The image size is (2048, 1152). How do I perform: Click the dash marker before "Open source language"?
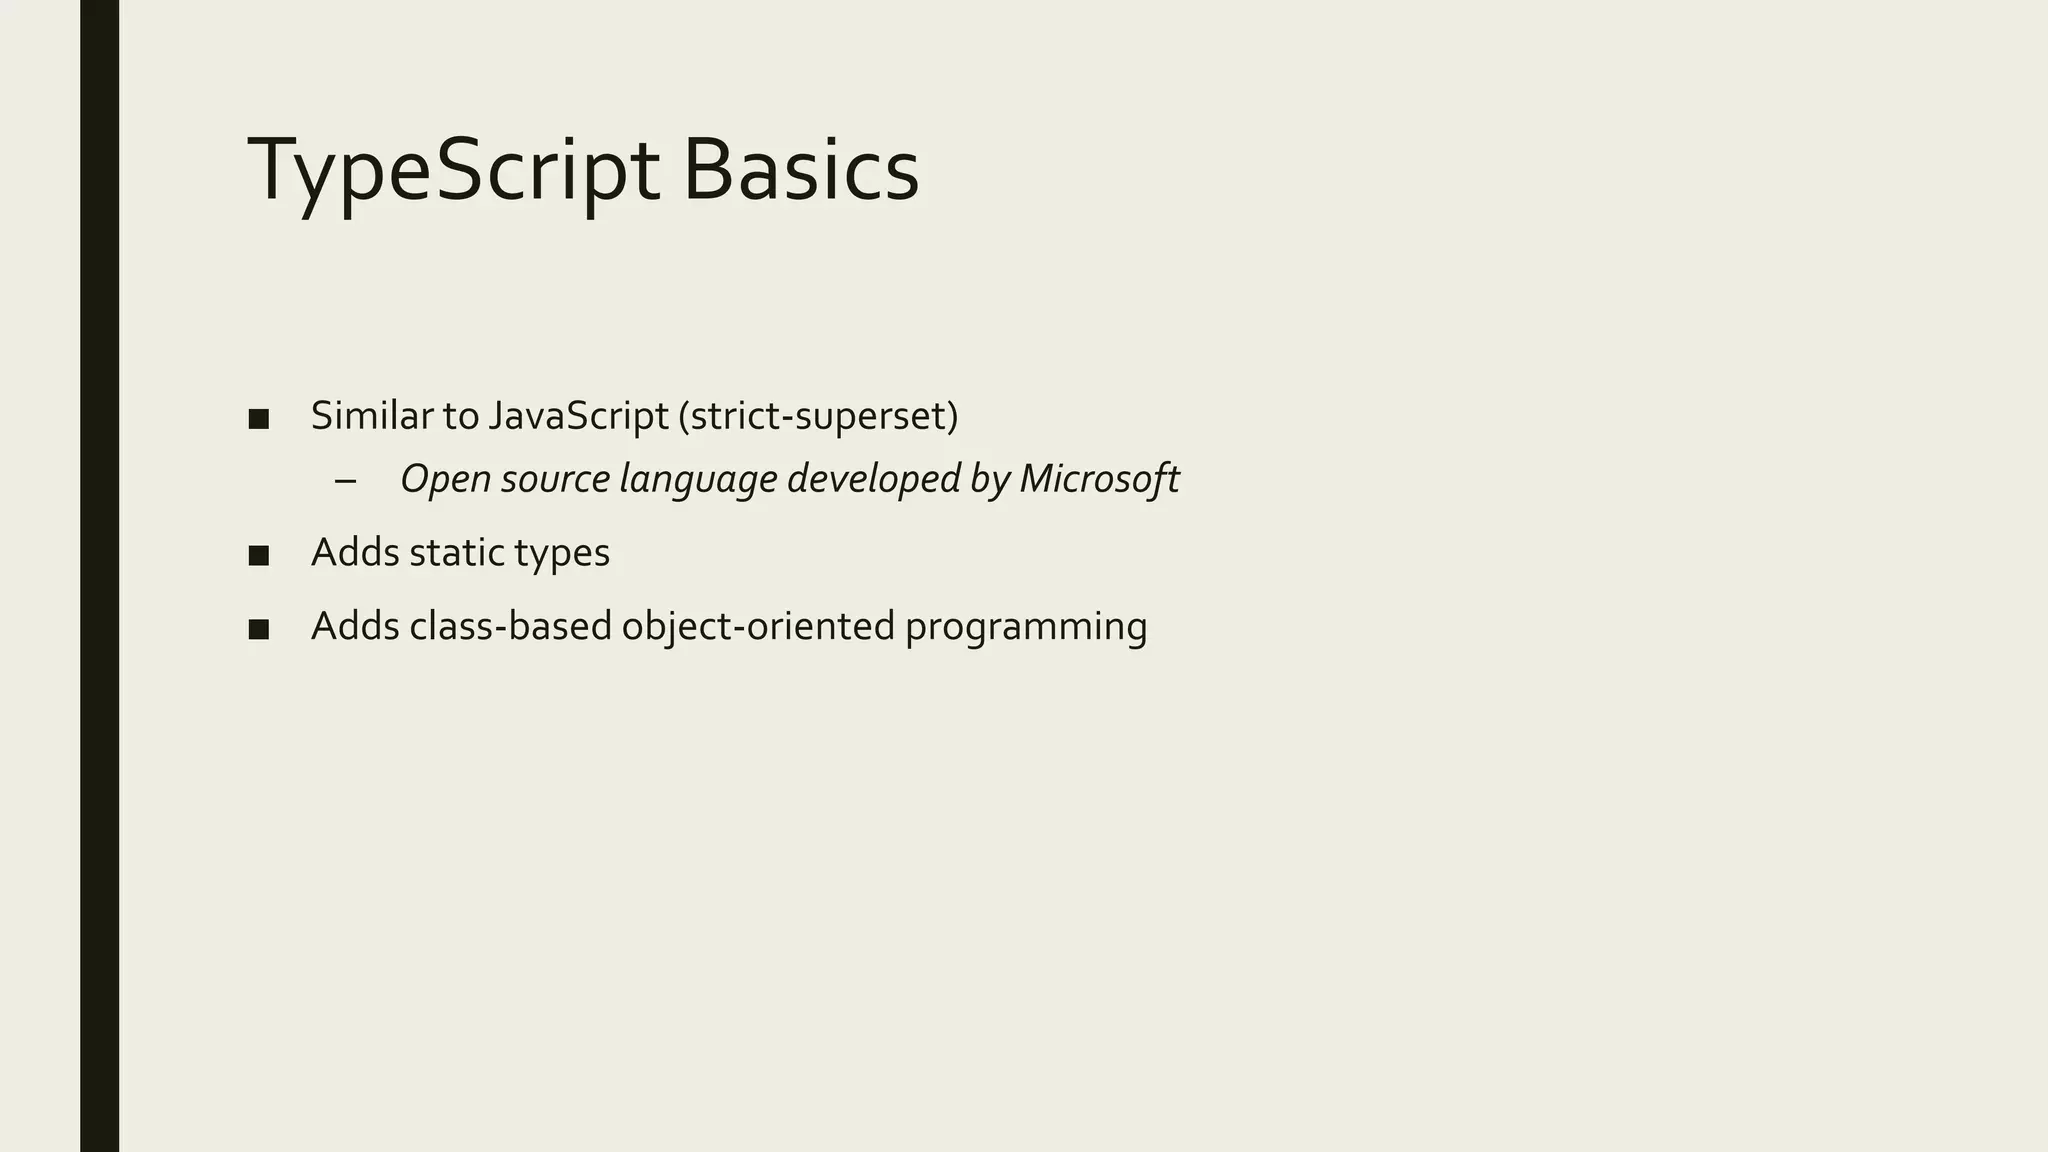tap(346, 481)
